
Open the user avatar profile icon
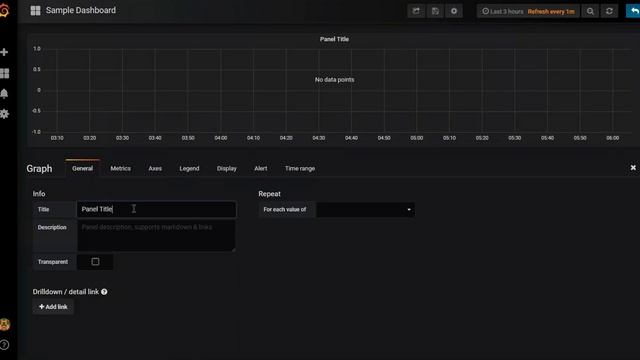click(x=4, y=324)
